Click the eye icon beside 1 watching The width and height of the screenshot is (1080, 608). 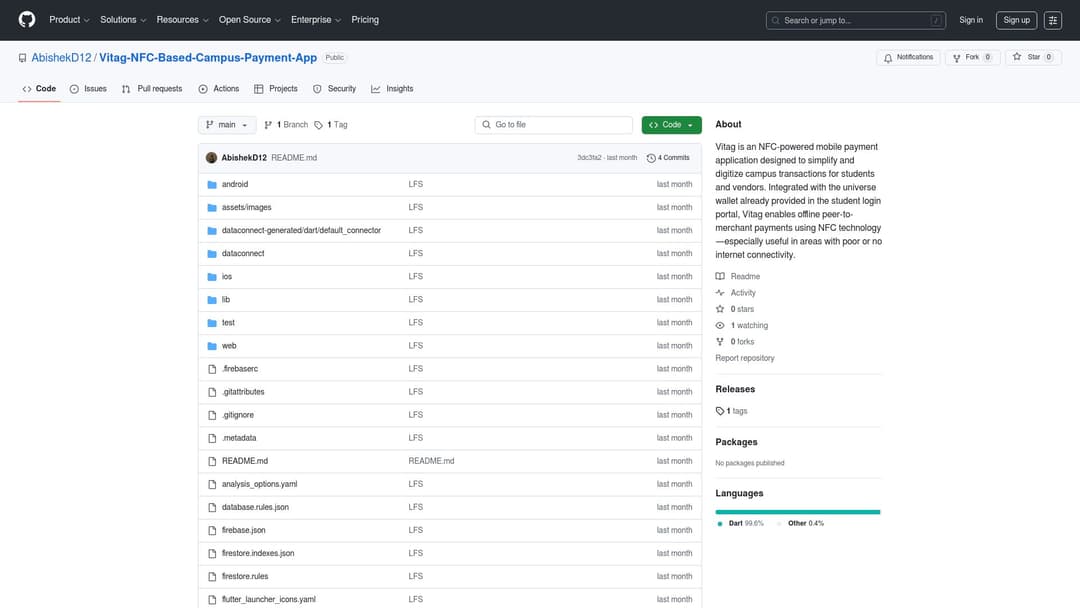click(x=720, y=326)
